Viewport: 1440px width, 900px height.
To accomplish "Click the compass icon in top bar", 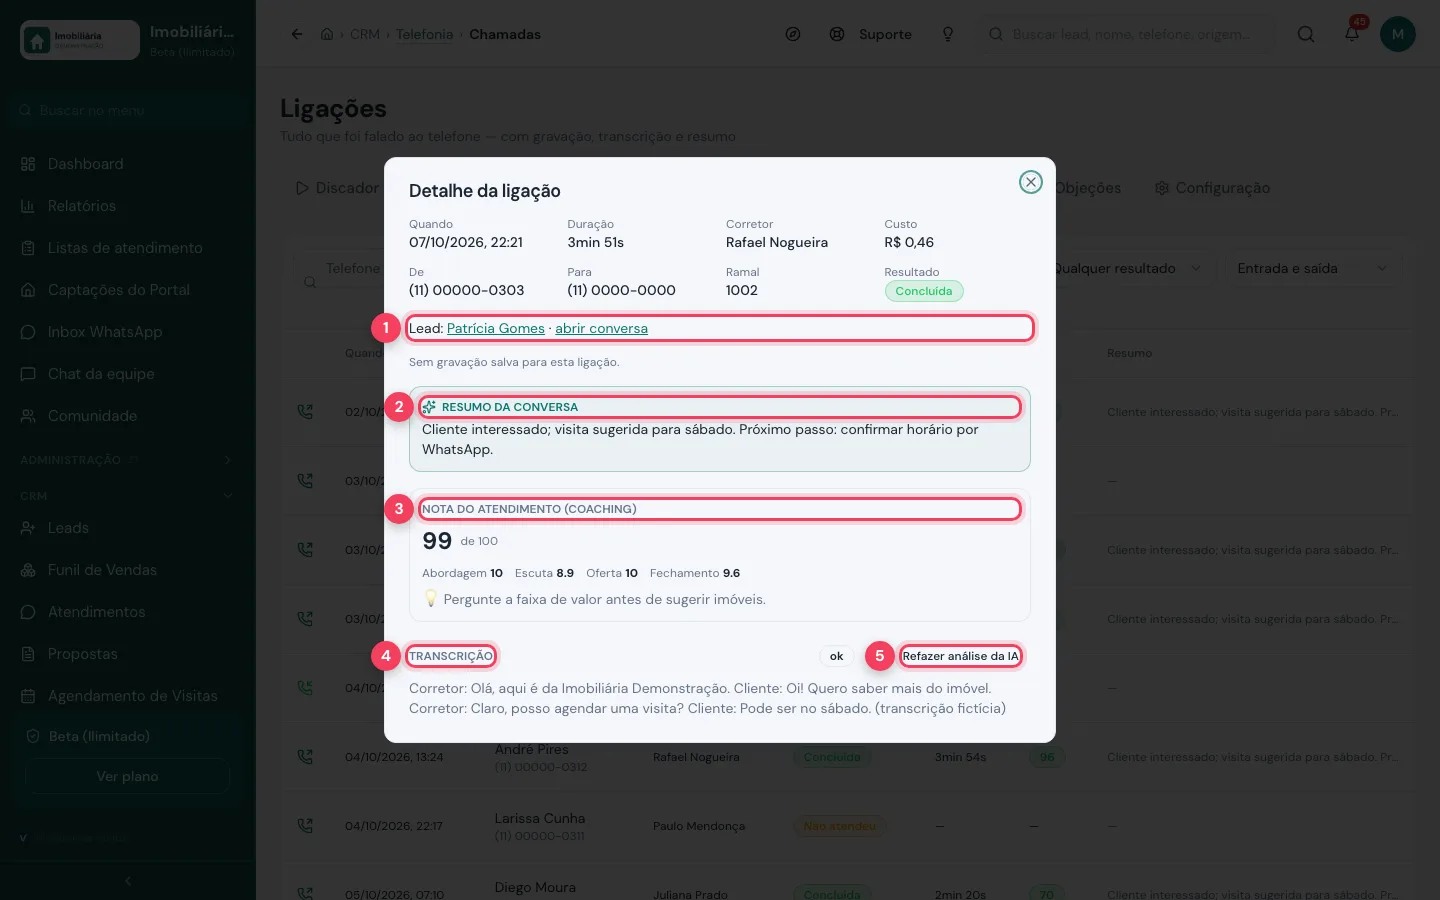I will (793, 34).
